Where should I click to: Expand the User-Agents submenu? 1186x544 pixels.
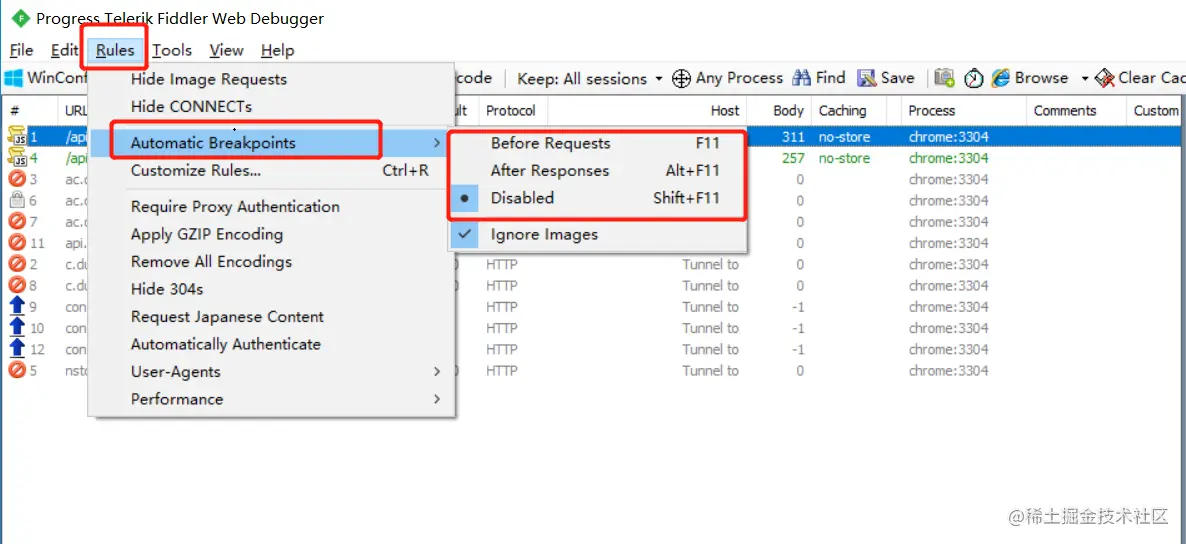(x=272, y=371)
